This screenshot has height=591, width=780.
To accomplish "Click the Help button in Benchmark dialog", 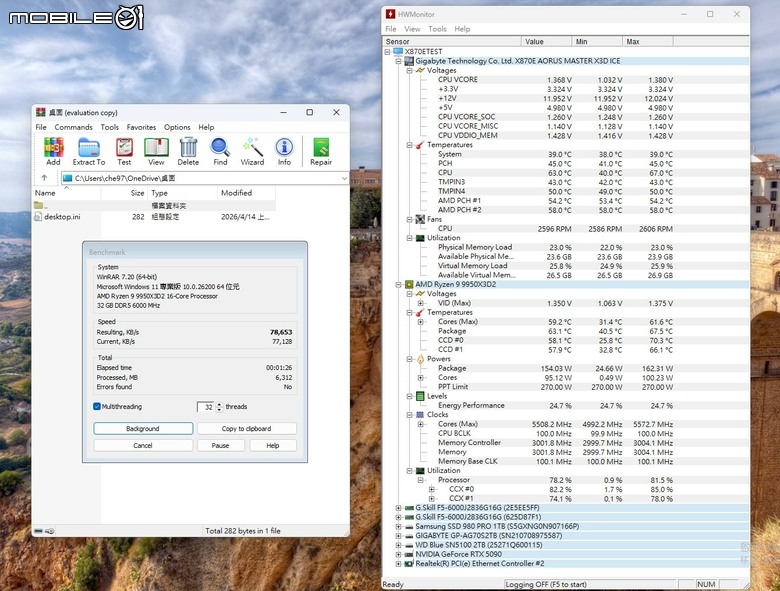I will click(x=273, y=445).
